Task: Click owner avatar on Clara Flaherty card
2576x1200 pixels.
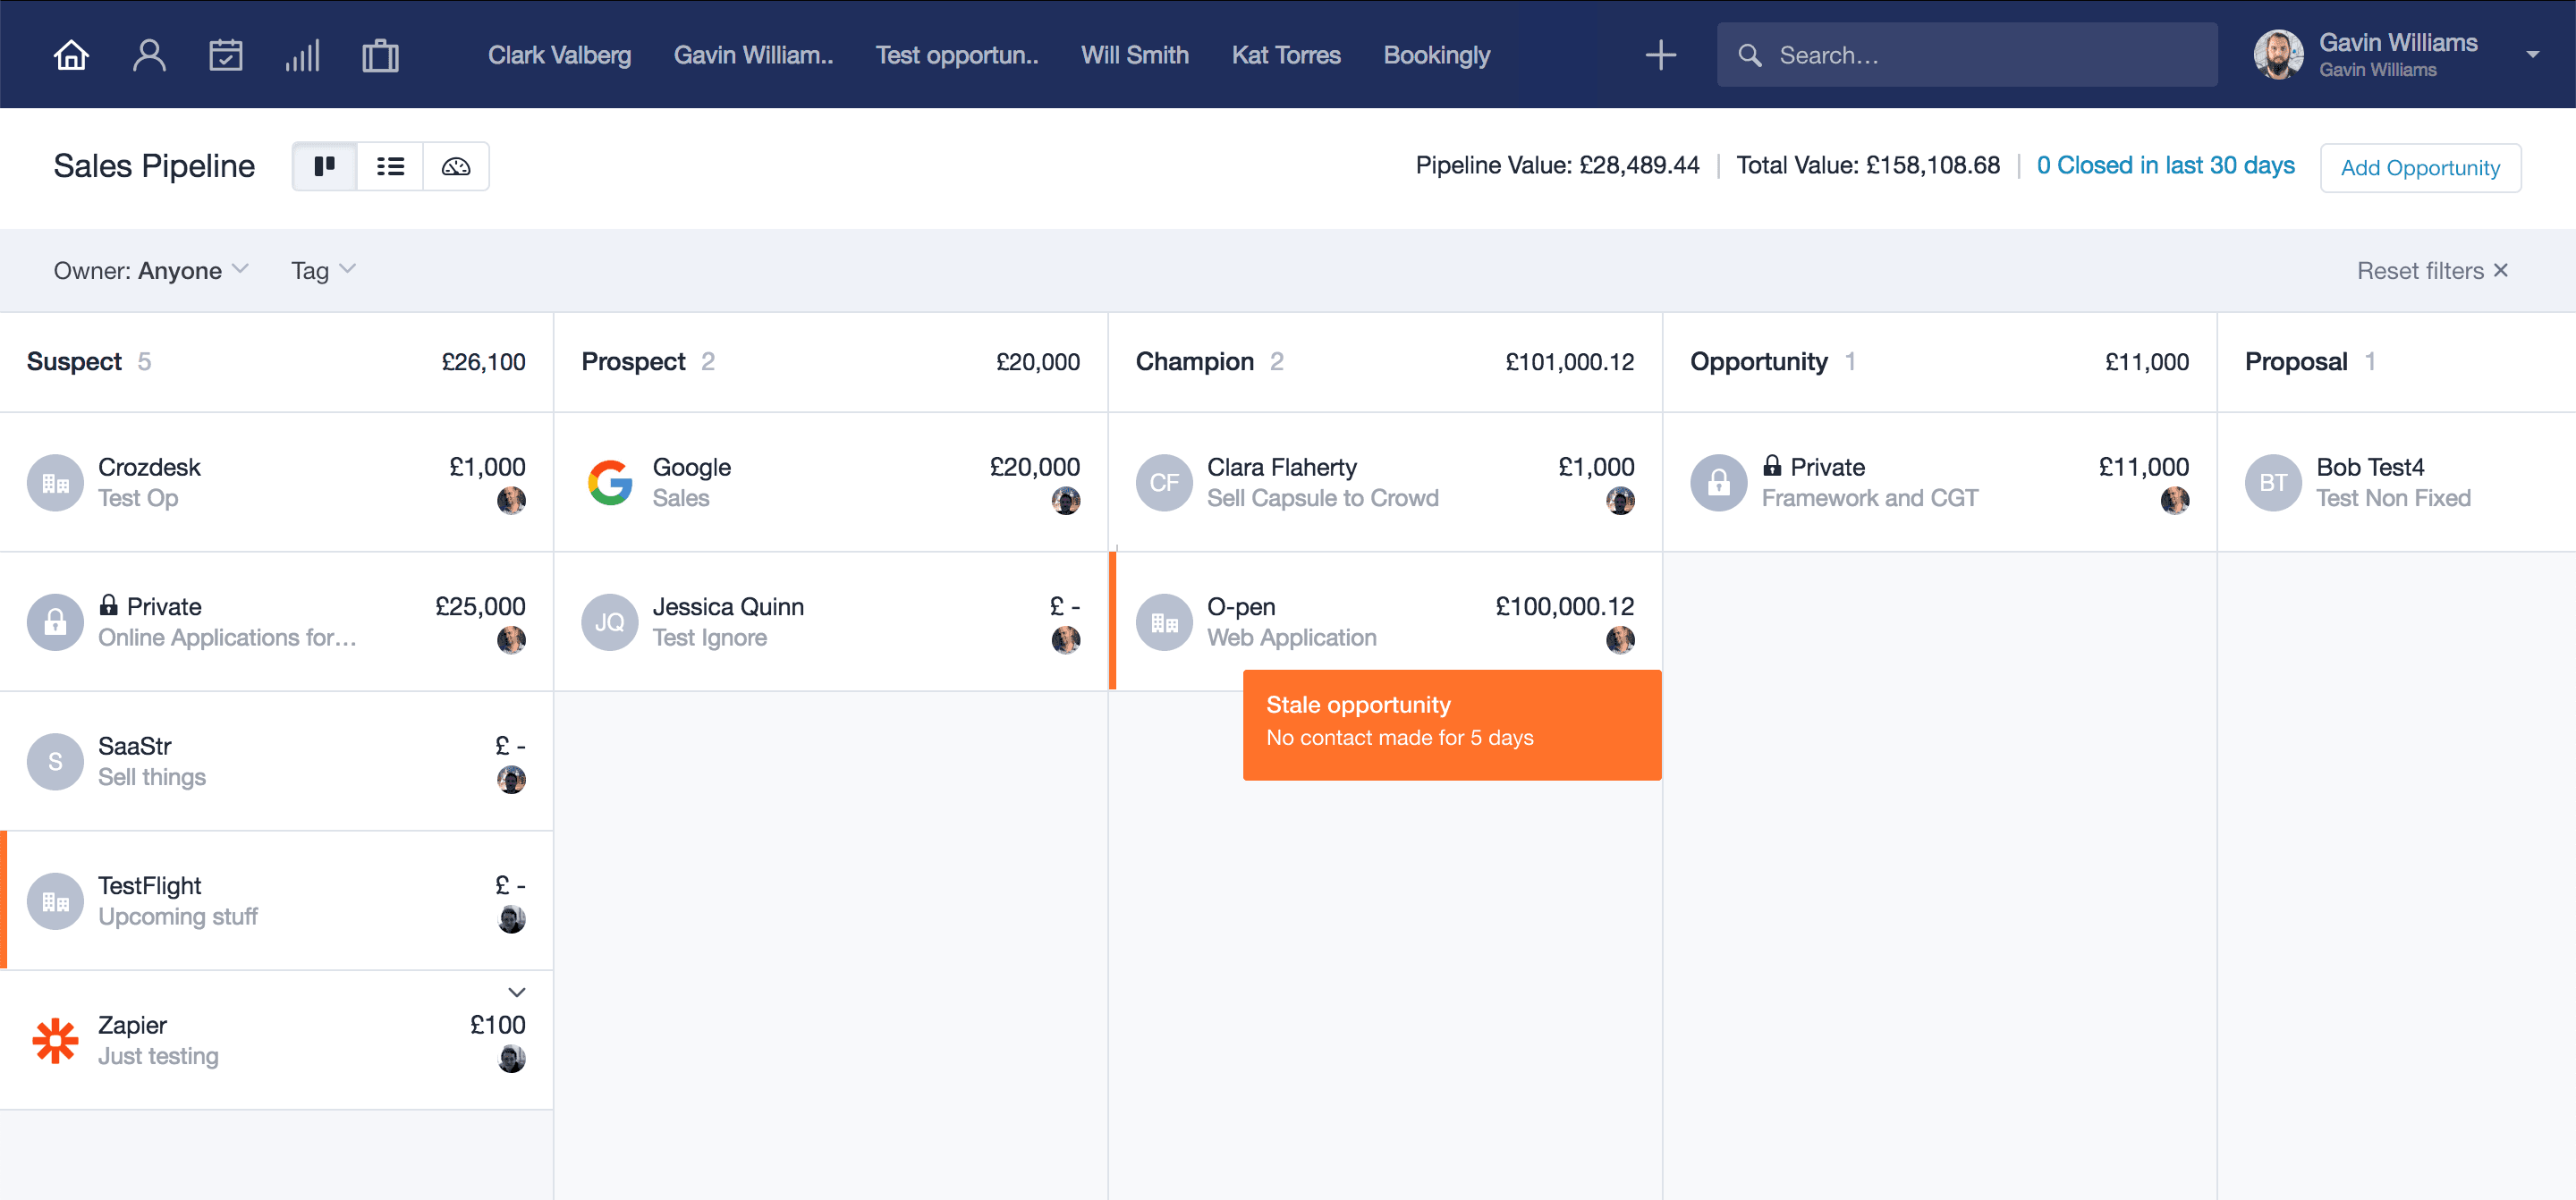Action: point(1620,500)
